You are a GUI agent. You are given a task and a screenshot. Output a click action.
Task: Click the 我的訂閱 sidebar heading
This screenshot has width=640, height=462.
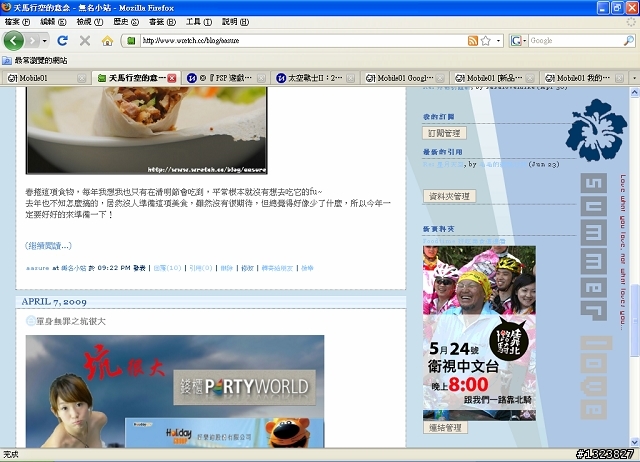click(439, 117)
